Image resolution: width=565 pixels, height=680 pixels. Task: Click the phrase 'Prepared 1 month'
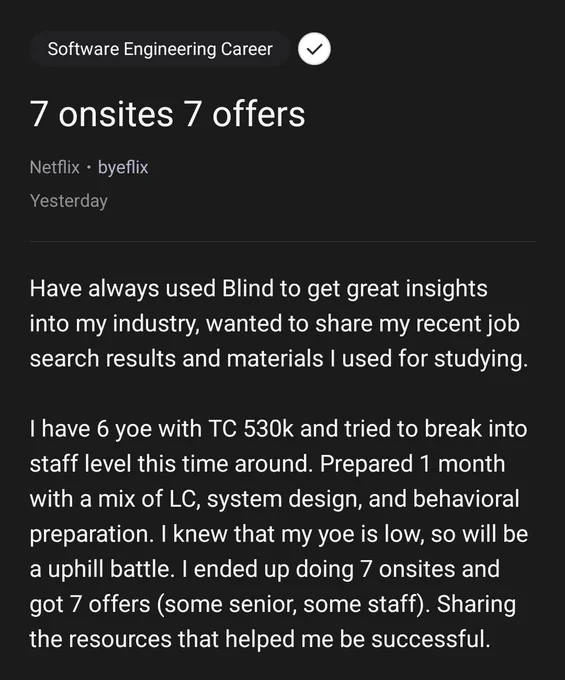pyautogui.click(x=412, y=464)
